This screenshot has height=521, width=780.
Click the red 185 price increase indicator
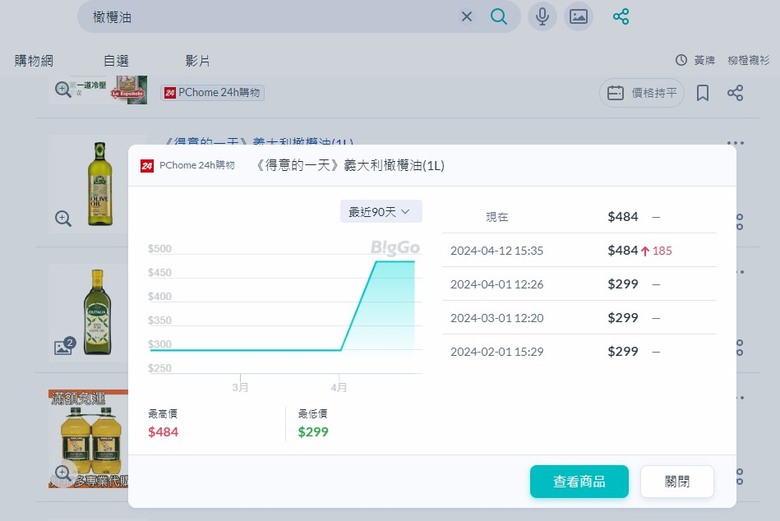tap(657, 251)
